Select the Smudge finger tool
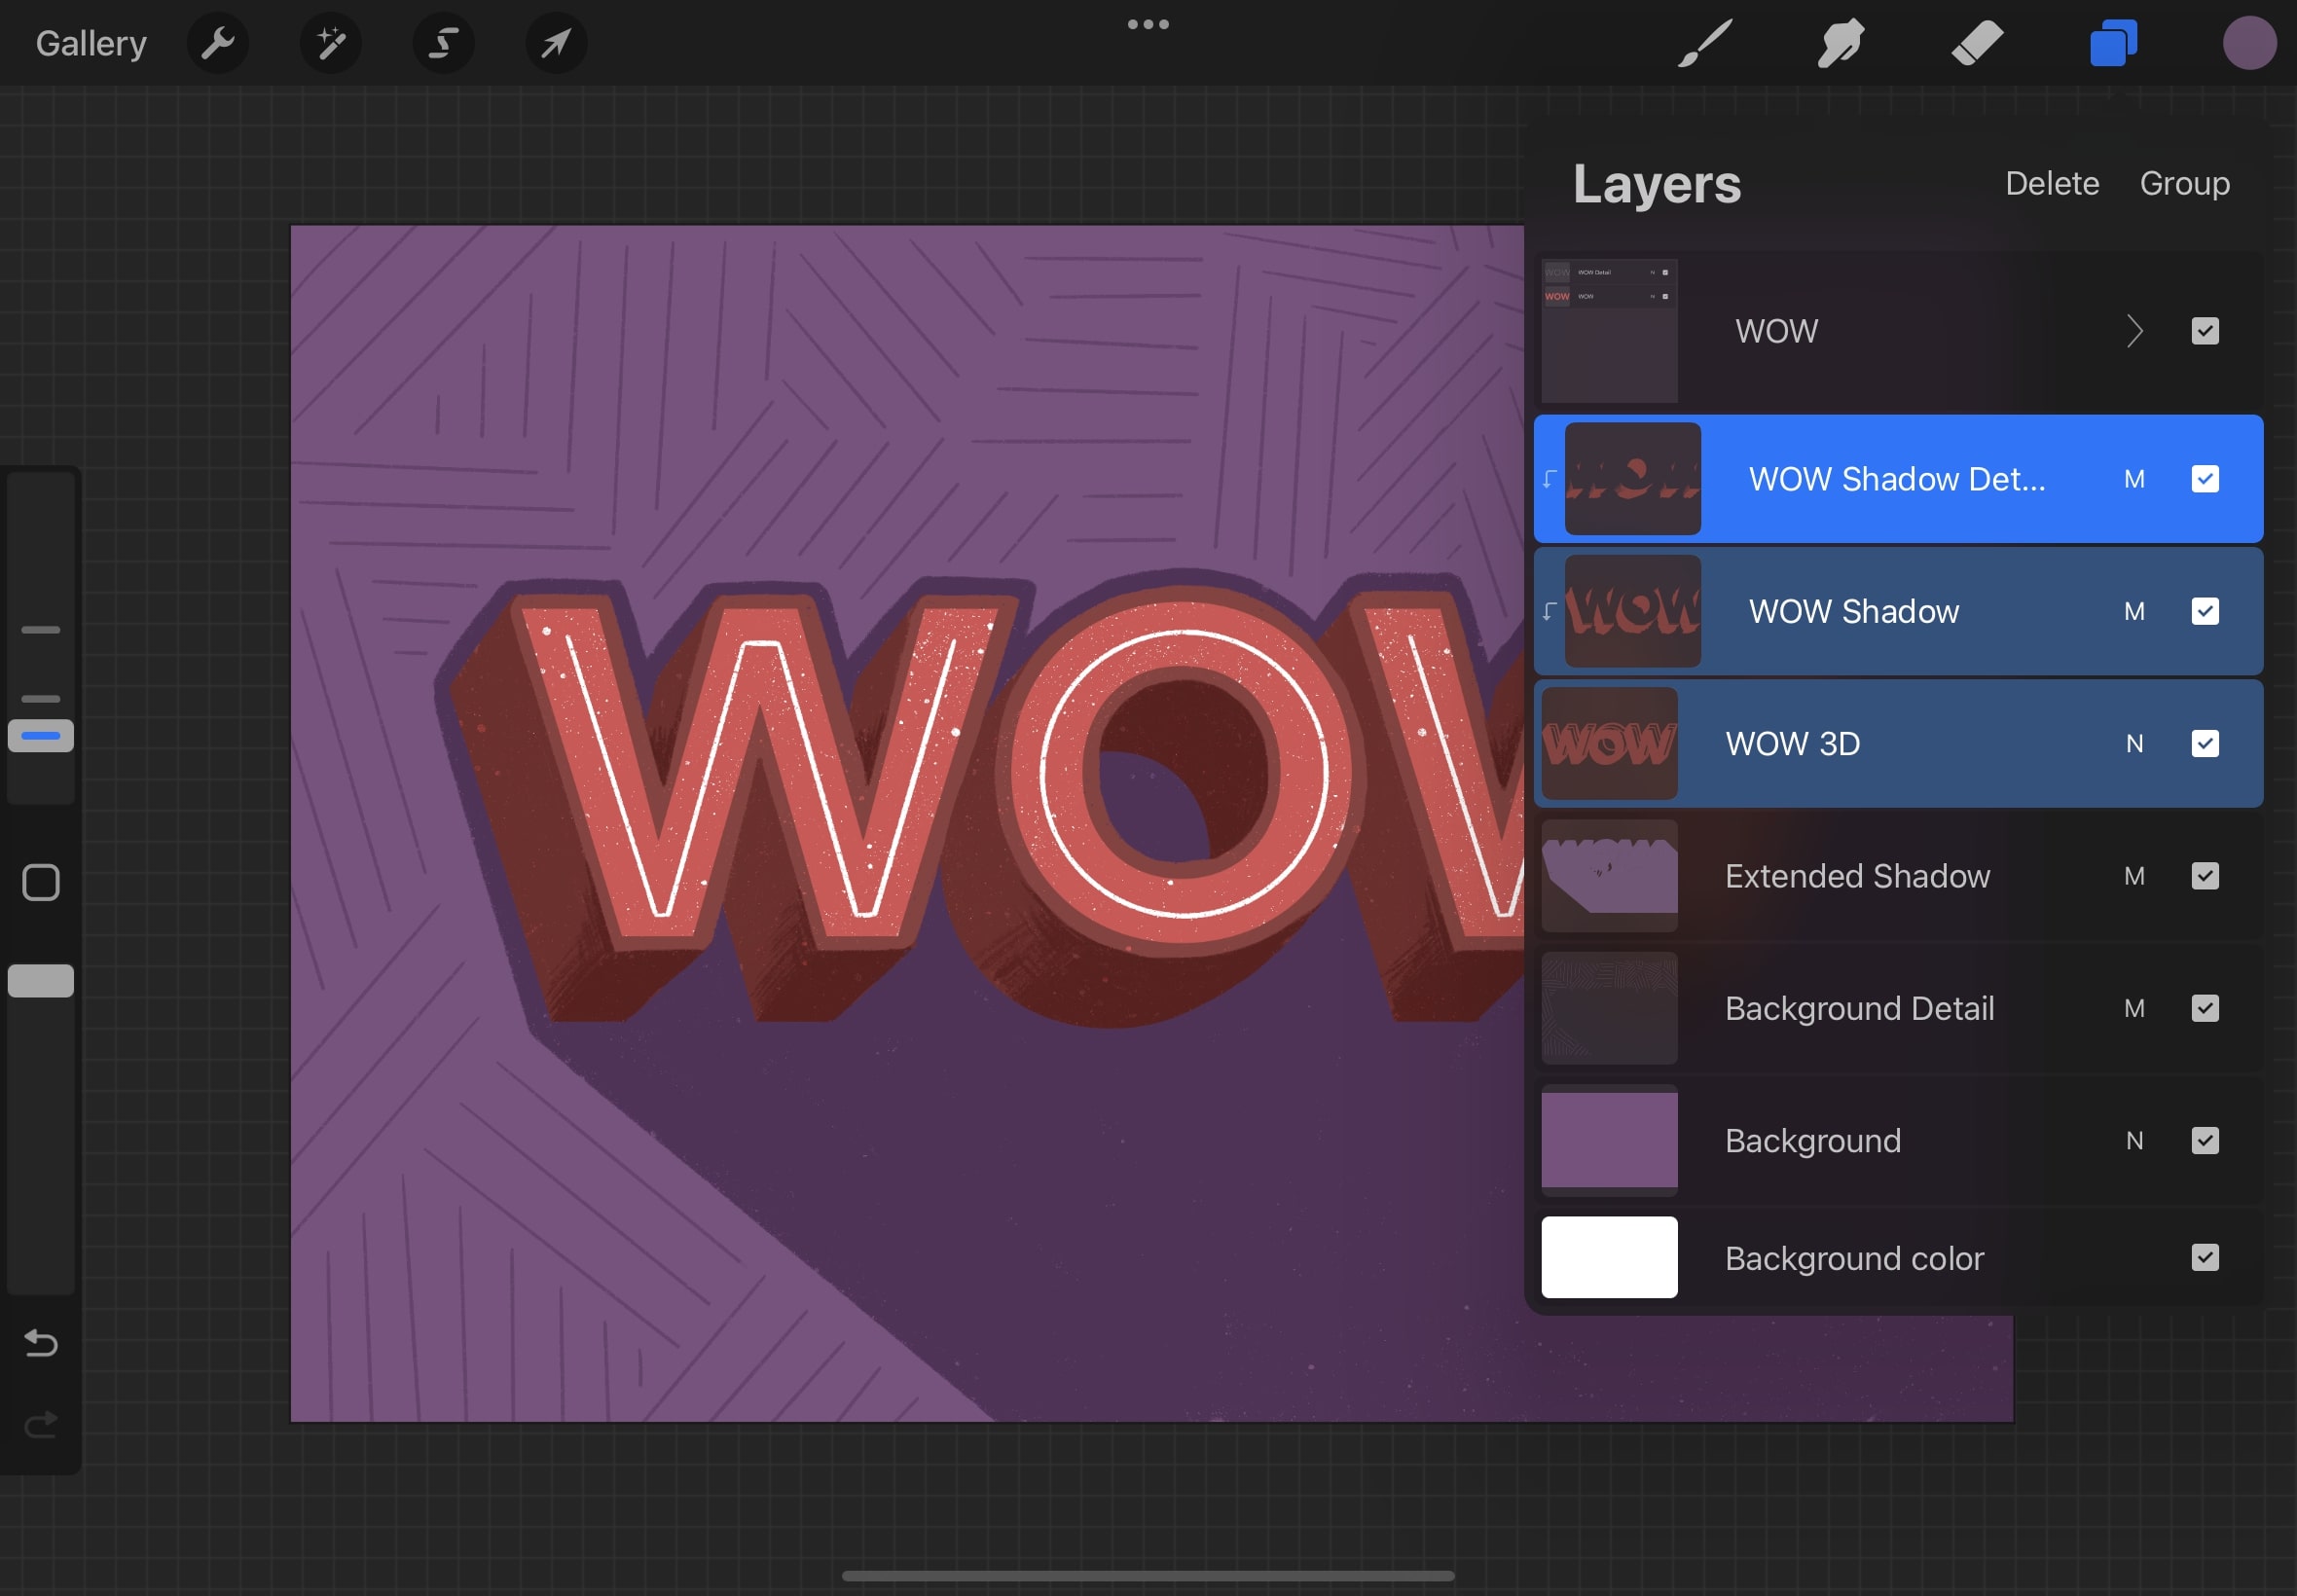Screen dimensions: 2297x1596 (1840, 43)
